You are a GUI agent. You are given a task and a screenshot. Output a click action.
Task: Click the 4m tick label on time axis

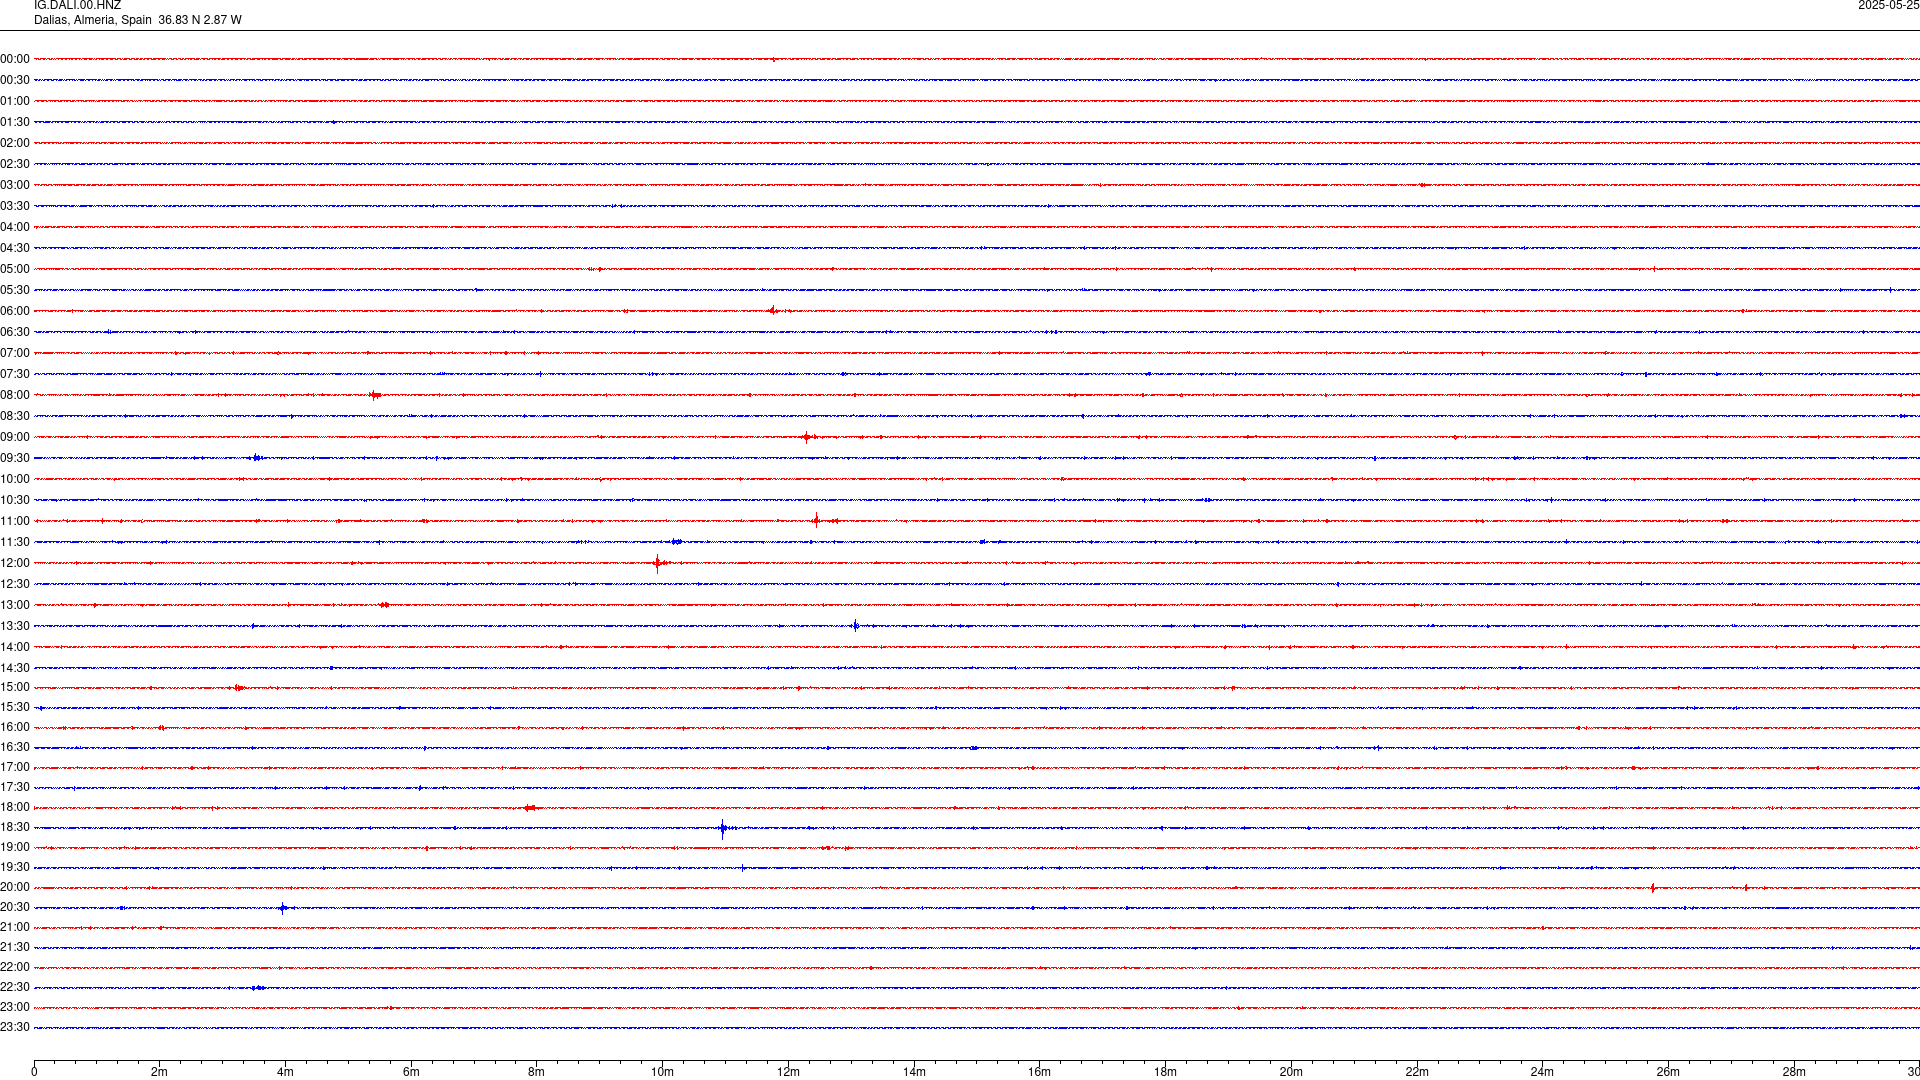tap(285, 1072)
